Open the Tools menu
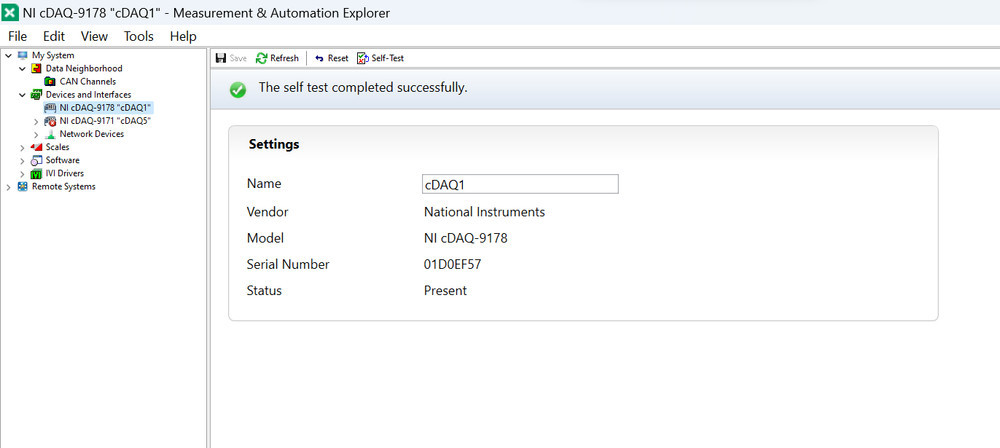This screenshot has width=1000, height=448. pos(139,36)
